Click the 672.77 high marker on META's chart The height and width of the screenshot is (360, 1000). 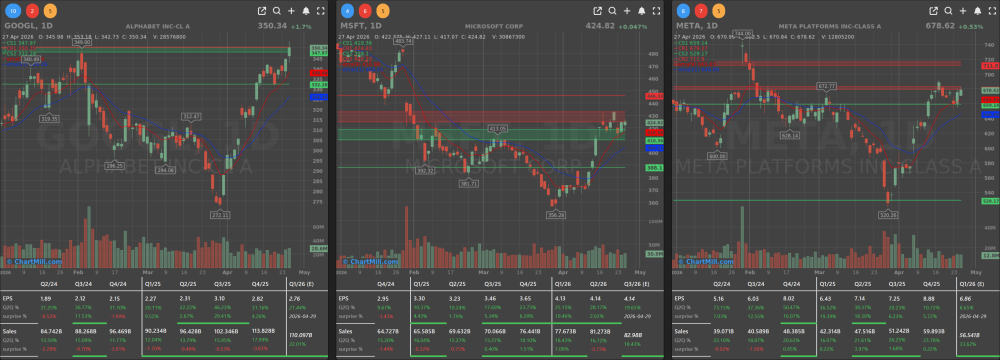tap(827, 86)
